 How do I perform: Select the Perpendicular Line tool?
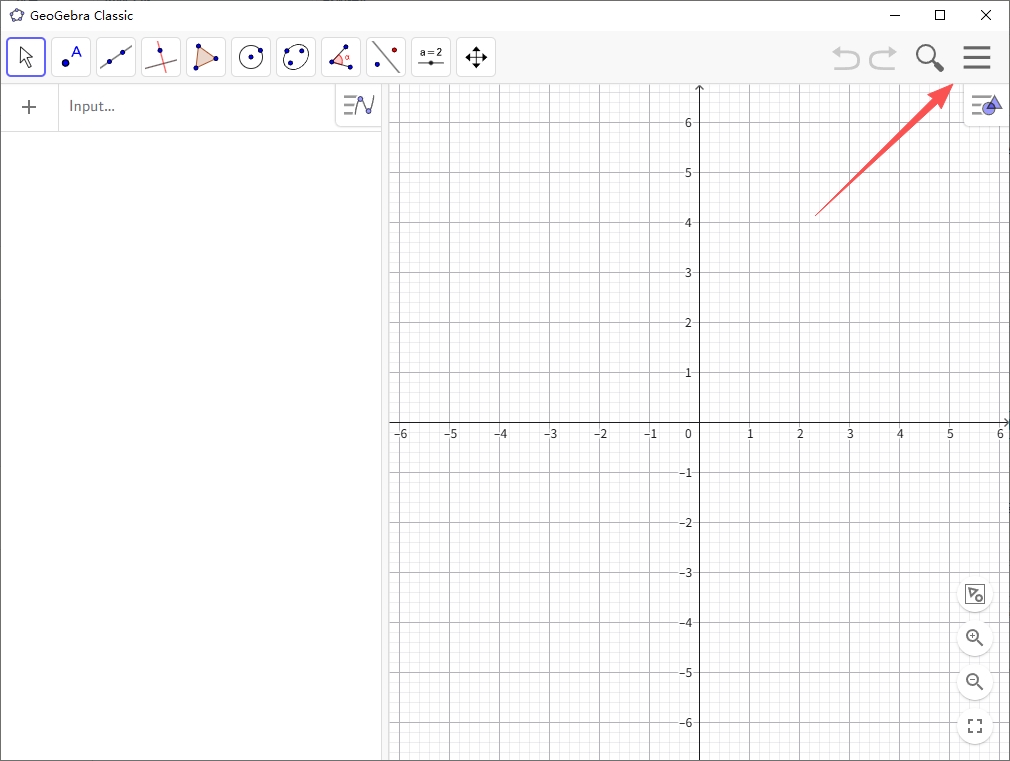(x=161, y=57)
